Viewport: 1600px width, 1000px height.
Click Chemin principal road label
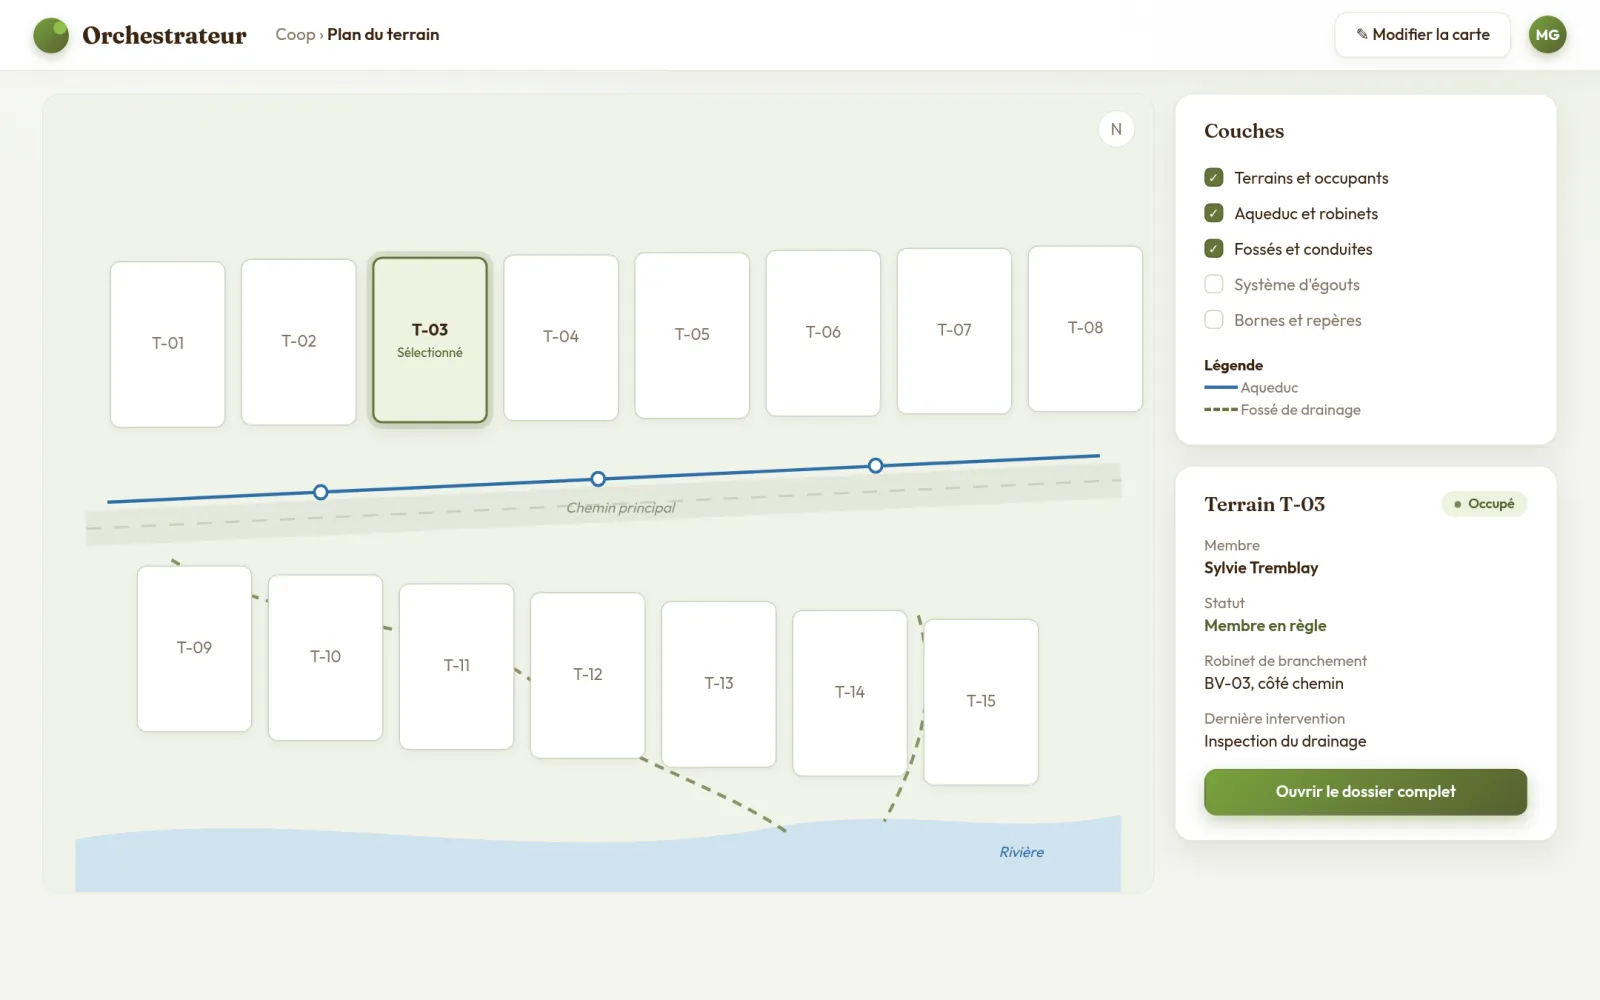pos(620,508)
